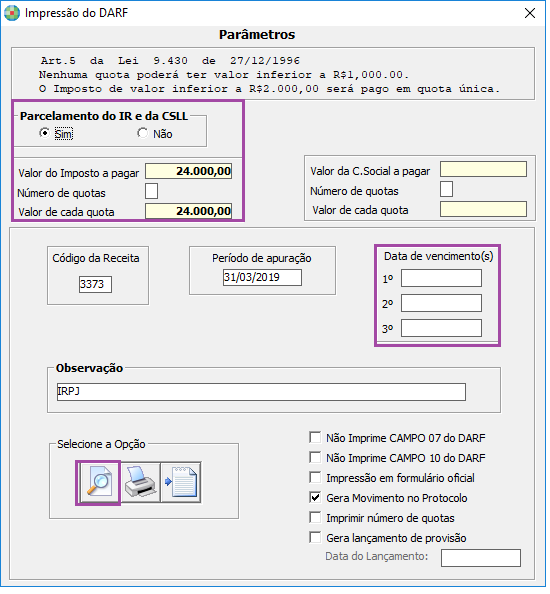Click the 'Parcelamento do IR e da CSLL' group title
Screen dimensions: 550x594
click(104, 116)
